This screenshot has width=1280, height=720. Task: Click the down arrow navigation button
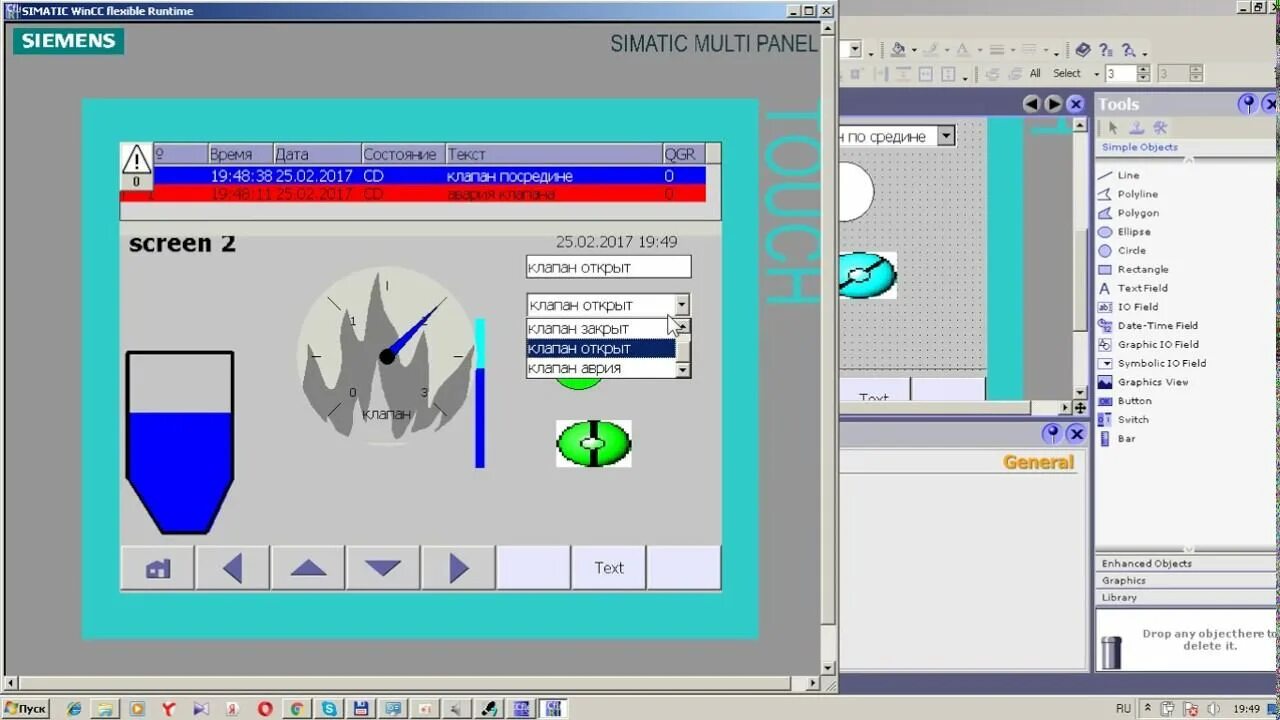(383, 568)
